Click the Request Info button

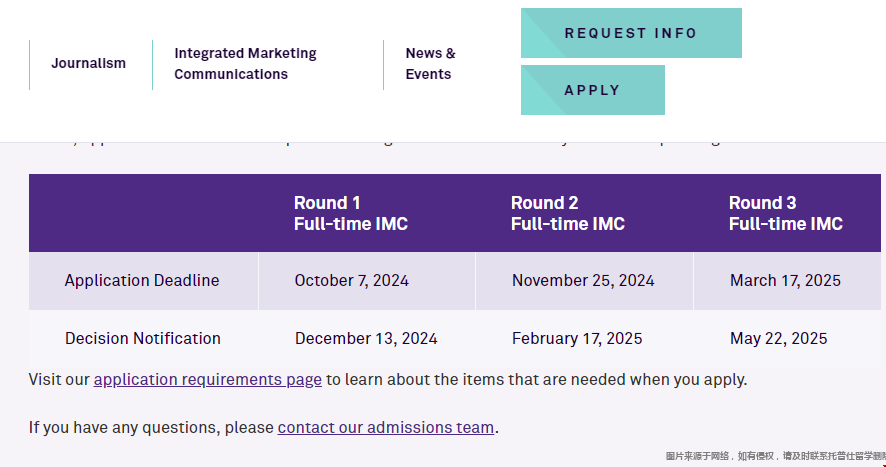point(631,33)
